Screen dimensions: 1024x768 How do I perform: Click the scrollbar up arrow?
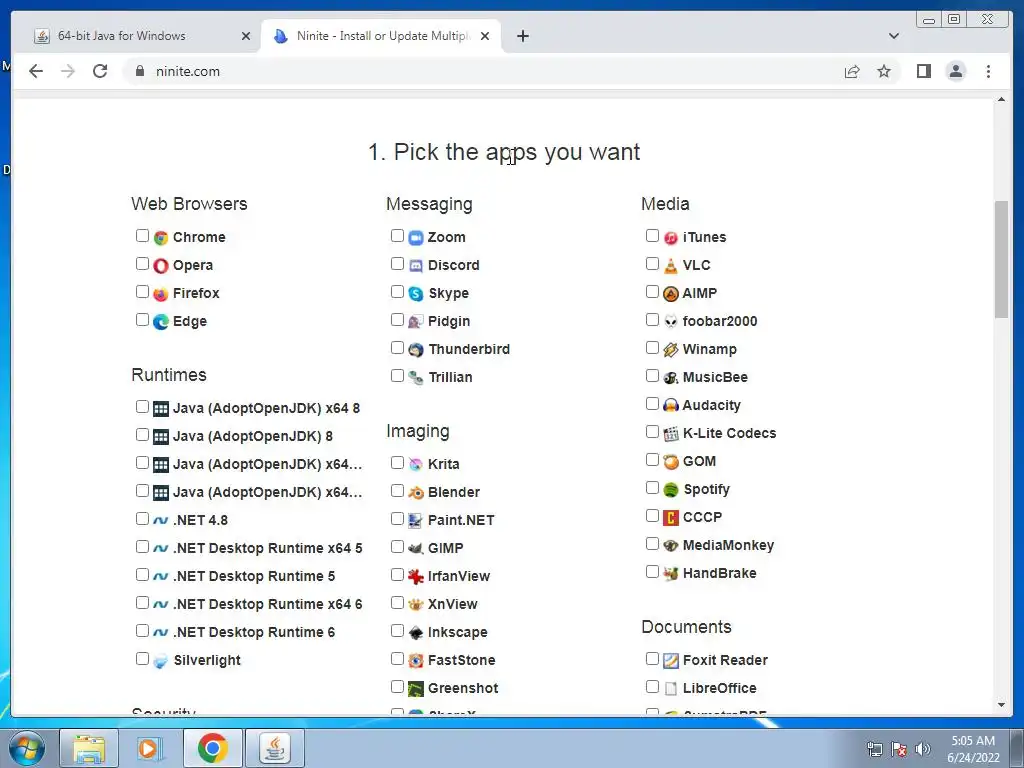(x=1001, y=100)
